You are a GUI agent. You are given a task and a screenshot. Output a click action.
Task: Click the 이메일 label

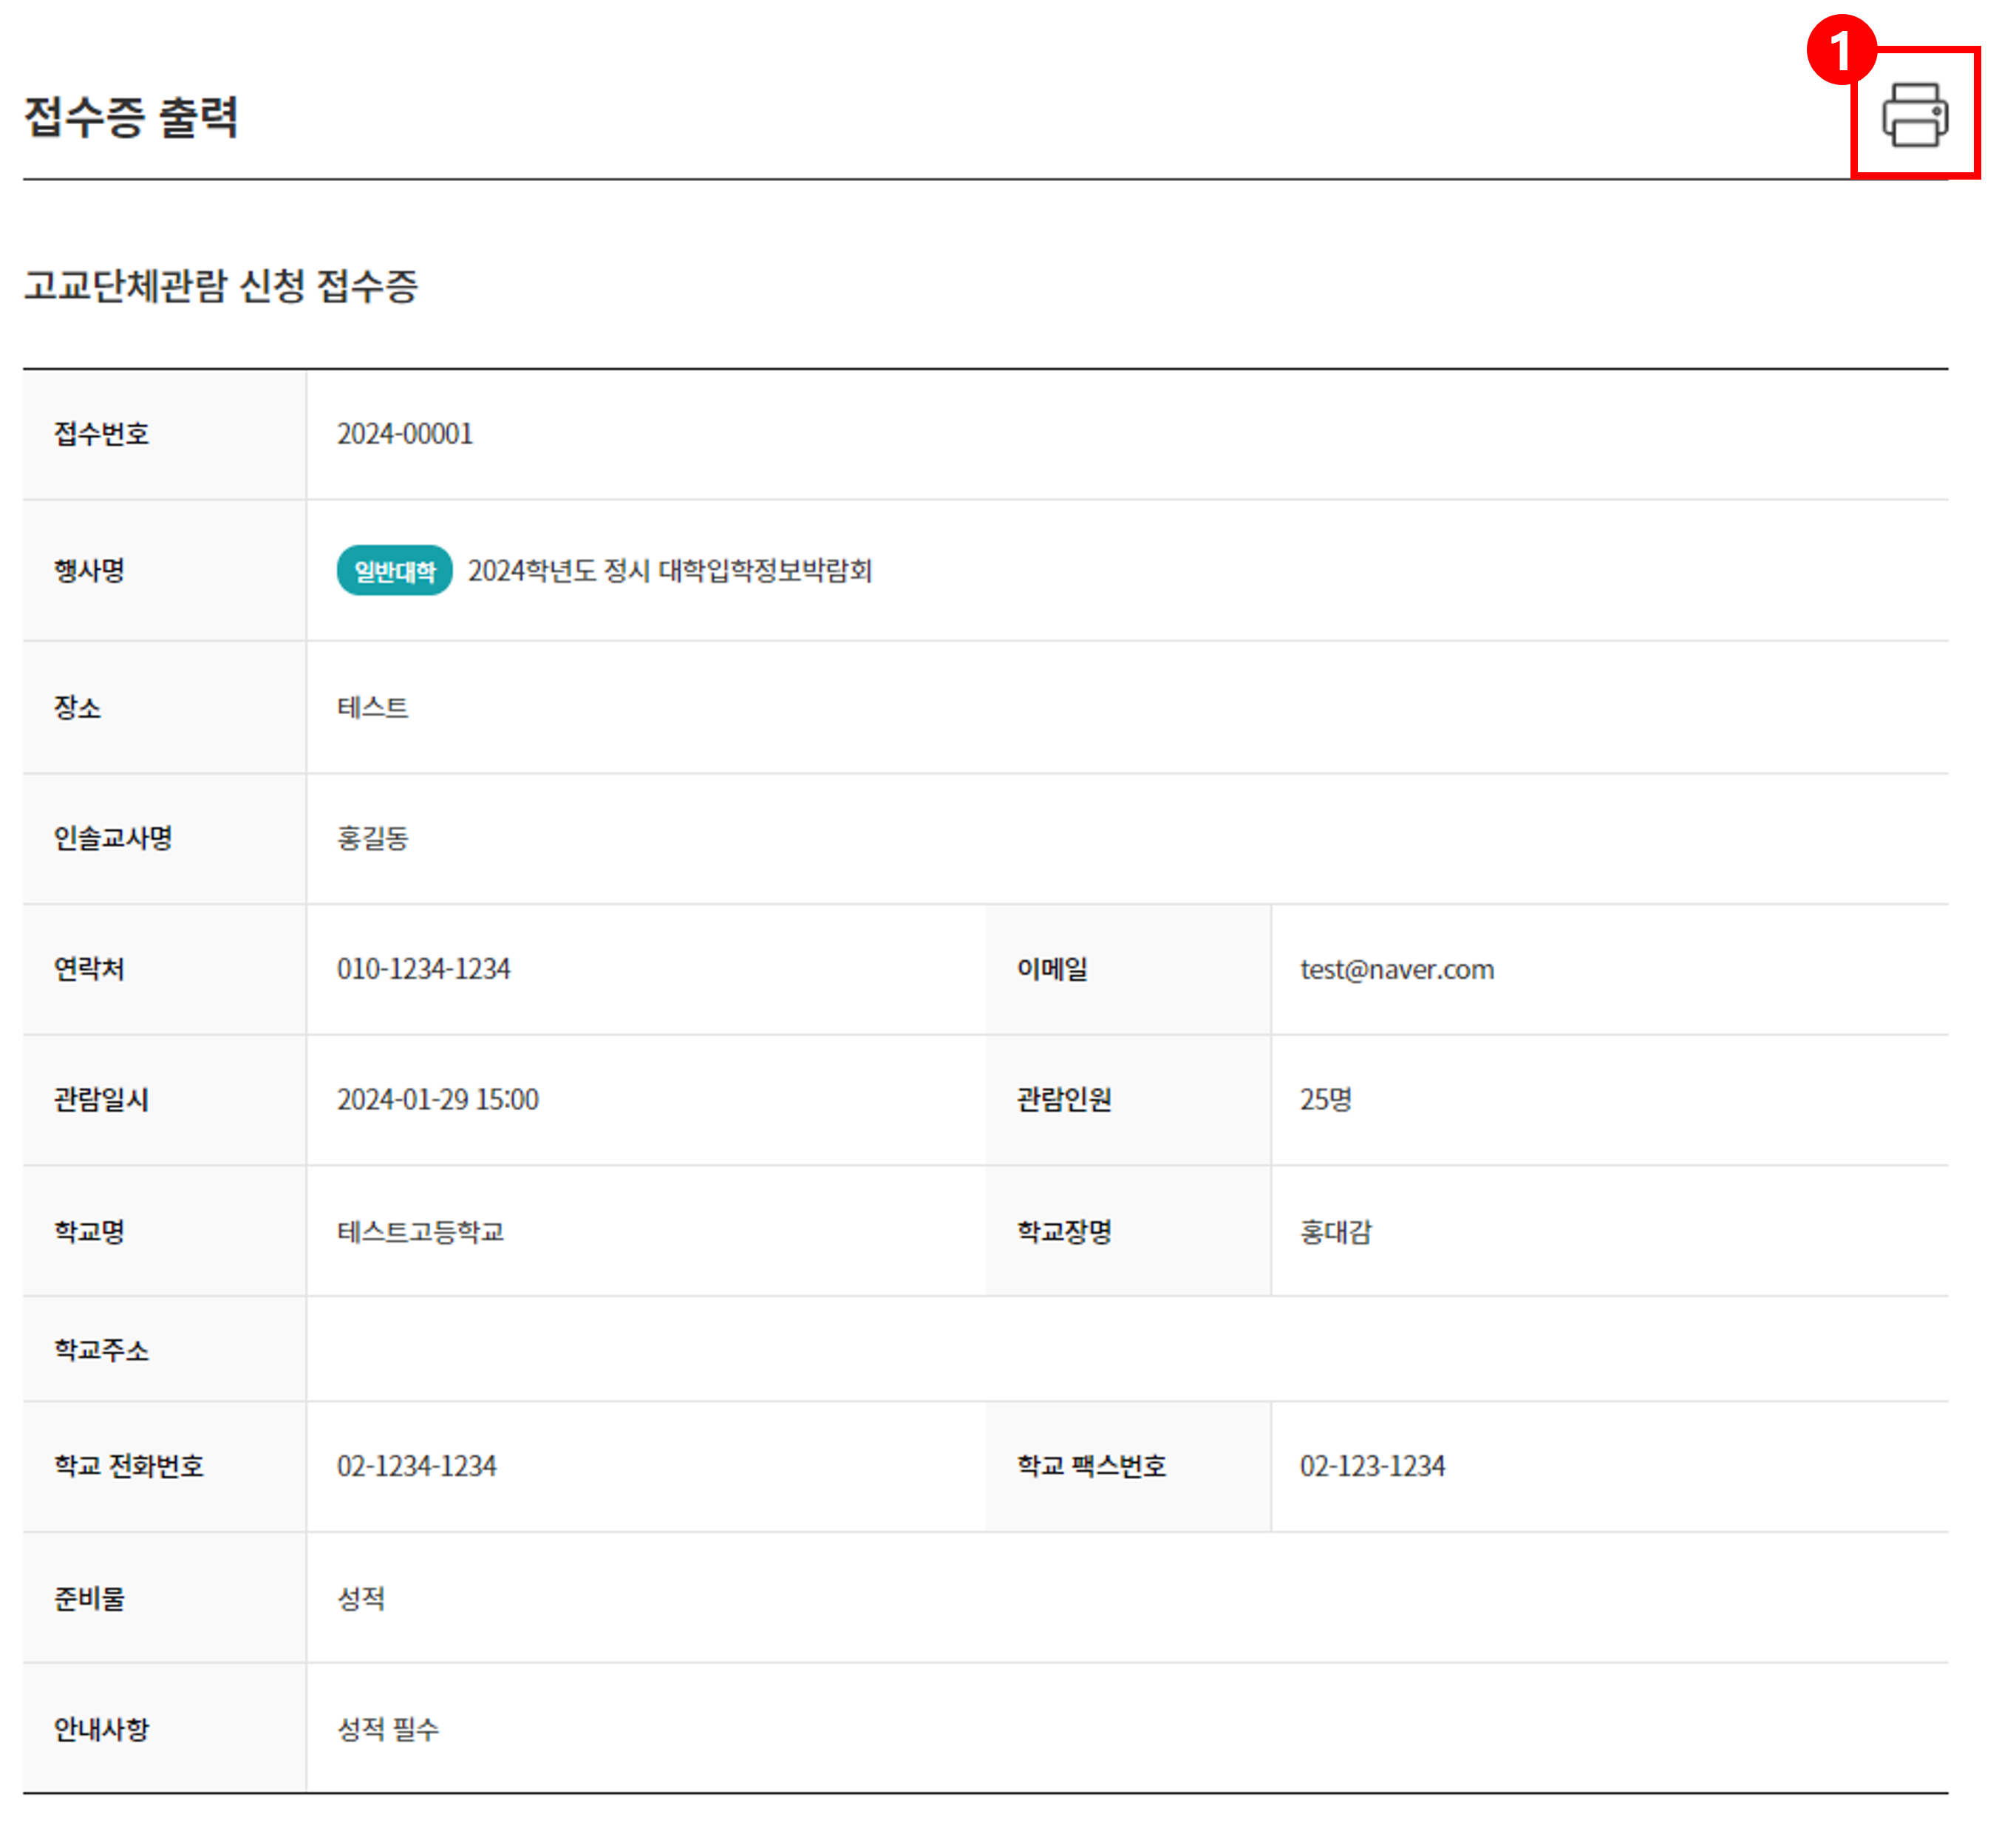[x=1053, y=969]
